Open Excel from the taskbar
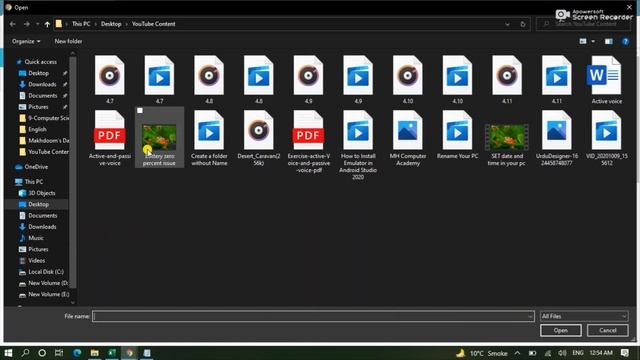 [x=112, y=353]
